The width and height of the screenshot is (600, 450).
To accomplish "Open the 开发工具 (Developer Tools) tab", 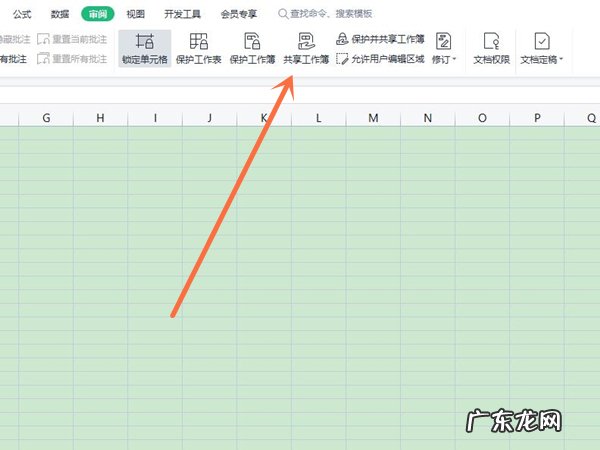I will [x=183, y=15].
